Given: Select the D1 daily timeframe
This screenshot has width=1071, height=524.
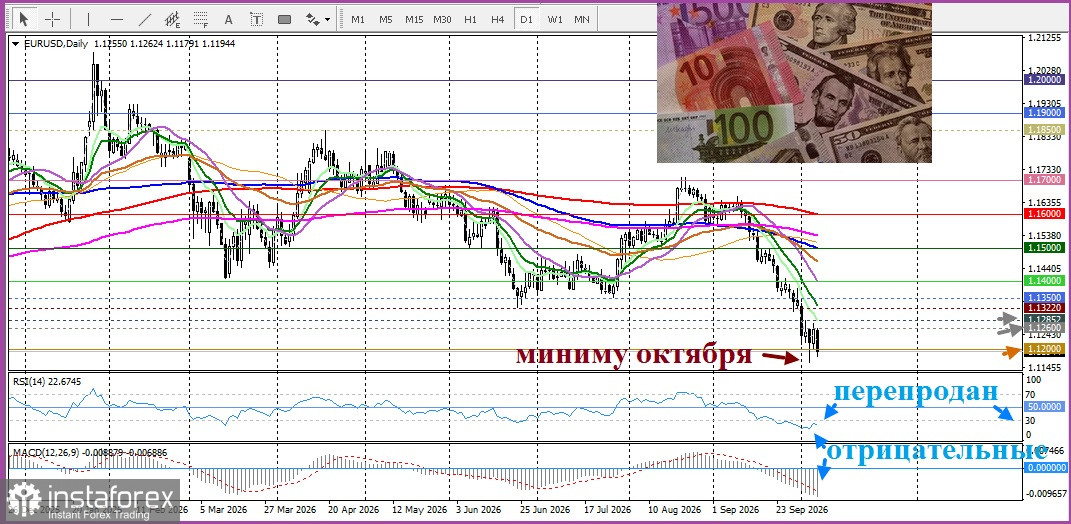Looking at the screenshot, I should click(x=526, y=19).
